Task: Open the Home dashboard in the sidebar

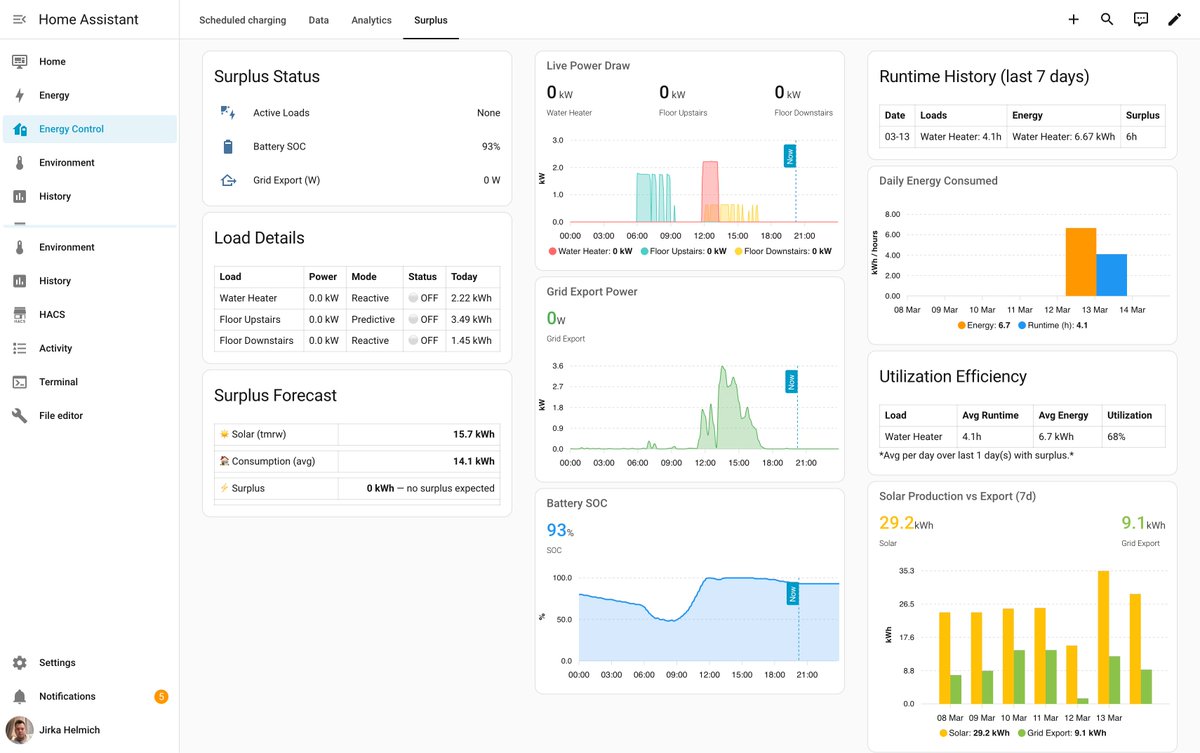Action: click(89, 62)
